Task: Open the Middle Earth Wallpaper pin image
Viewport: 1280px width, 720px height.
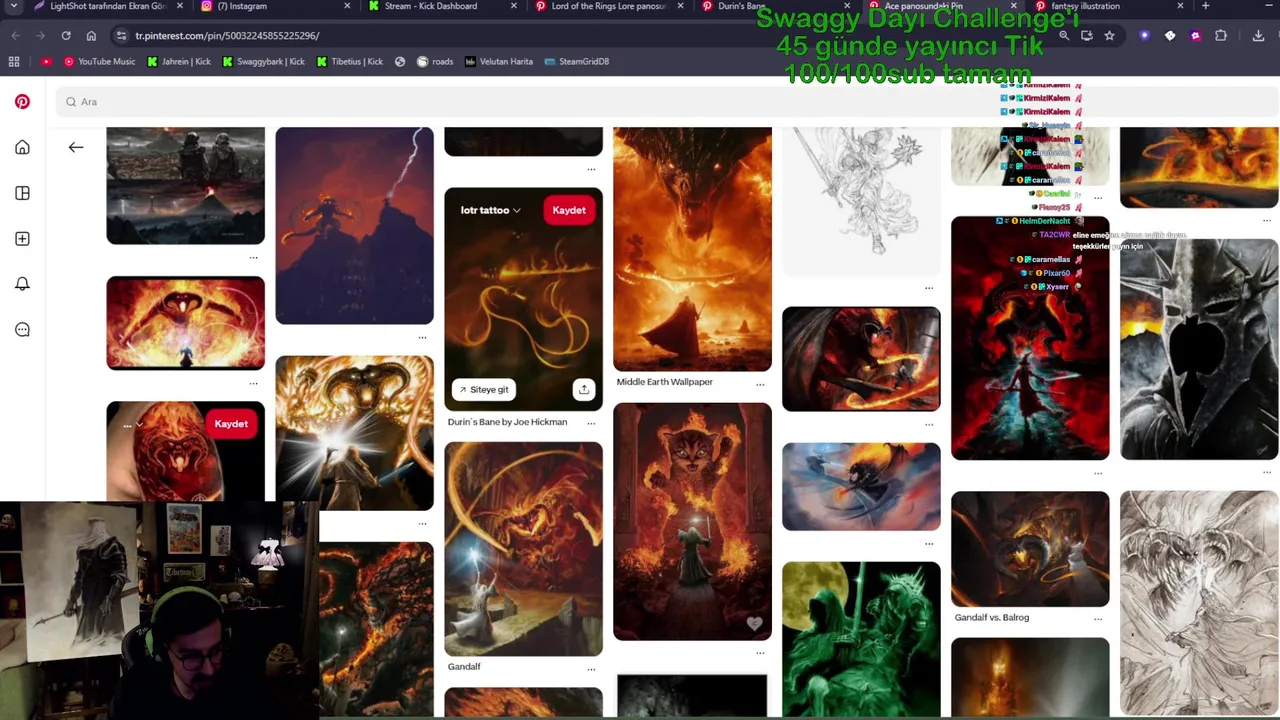Action: (x=692, y=248)
